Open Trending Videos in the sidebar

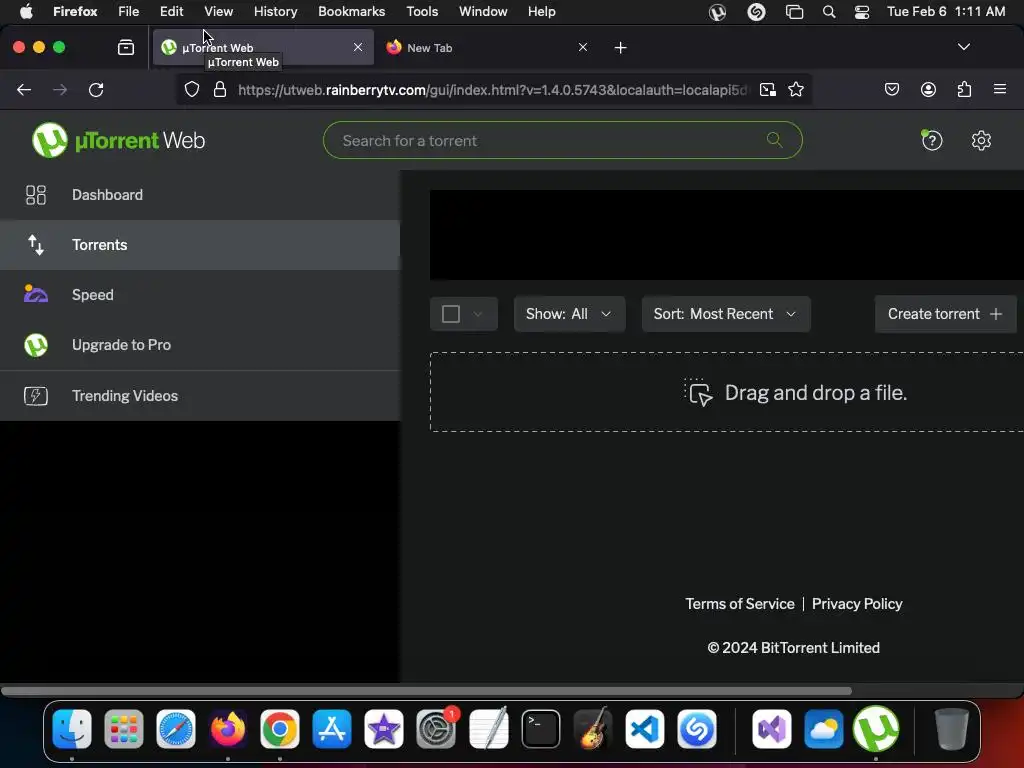pos(200,396)
